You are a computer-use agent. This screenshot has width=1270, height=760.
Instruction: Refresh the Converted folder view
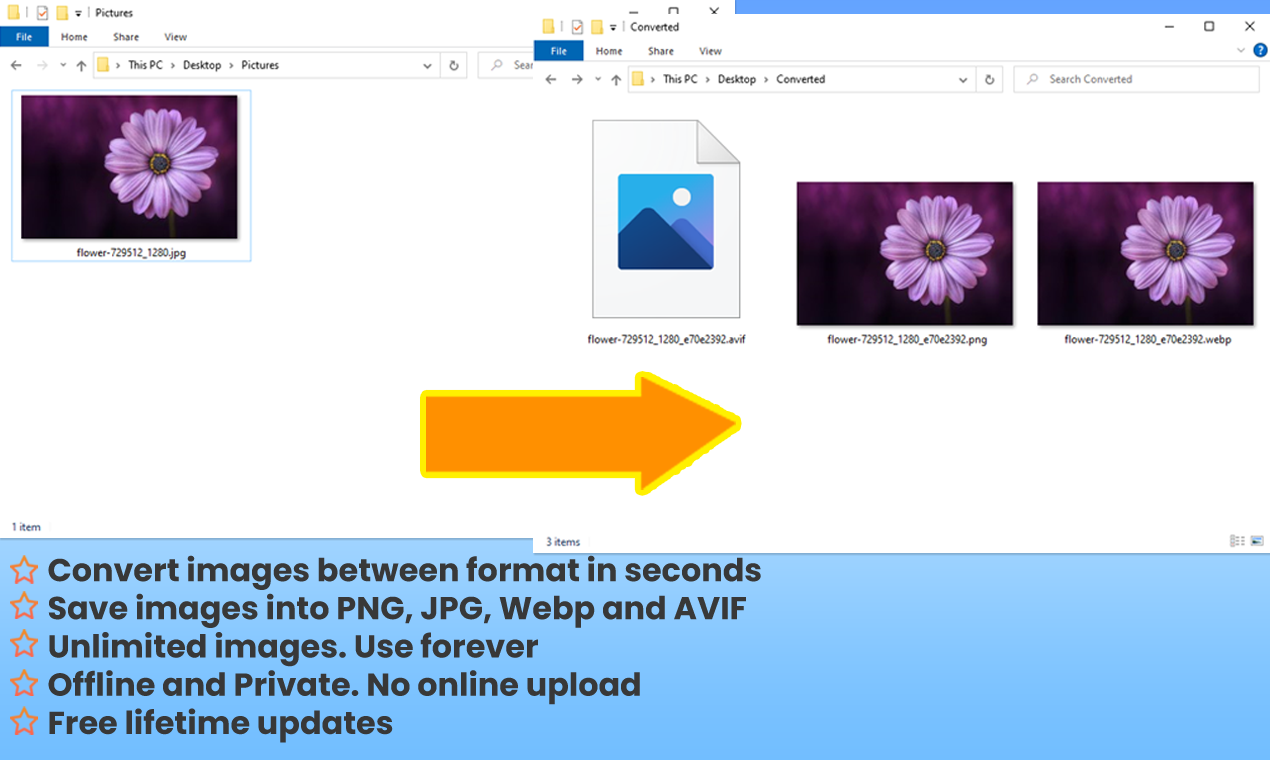(990, 79)
